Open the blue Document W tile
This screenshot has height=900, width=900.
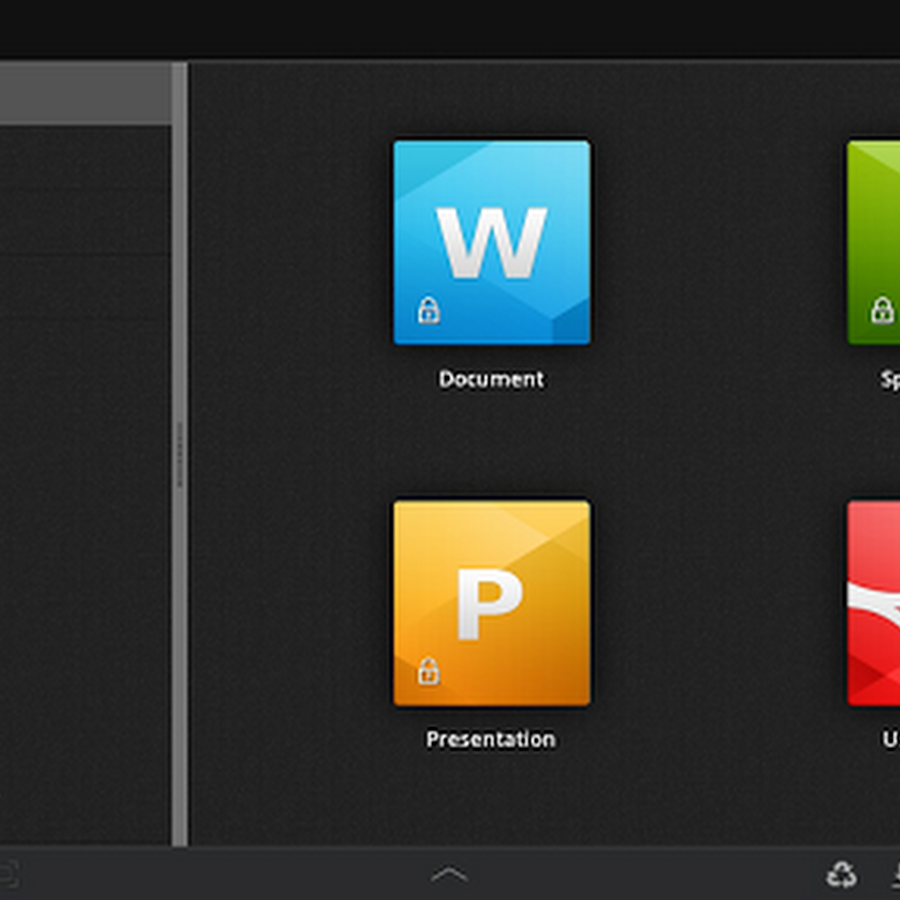click(x=491, y=243)
